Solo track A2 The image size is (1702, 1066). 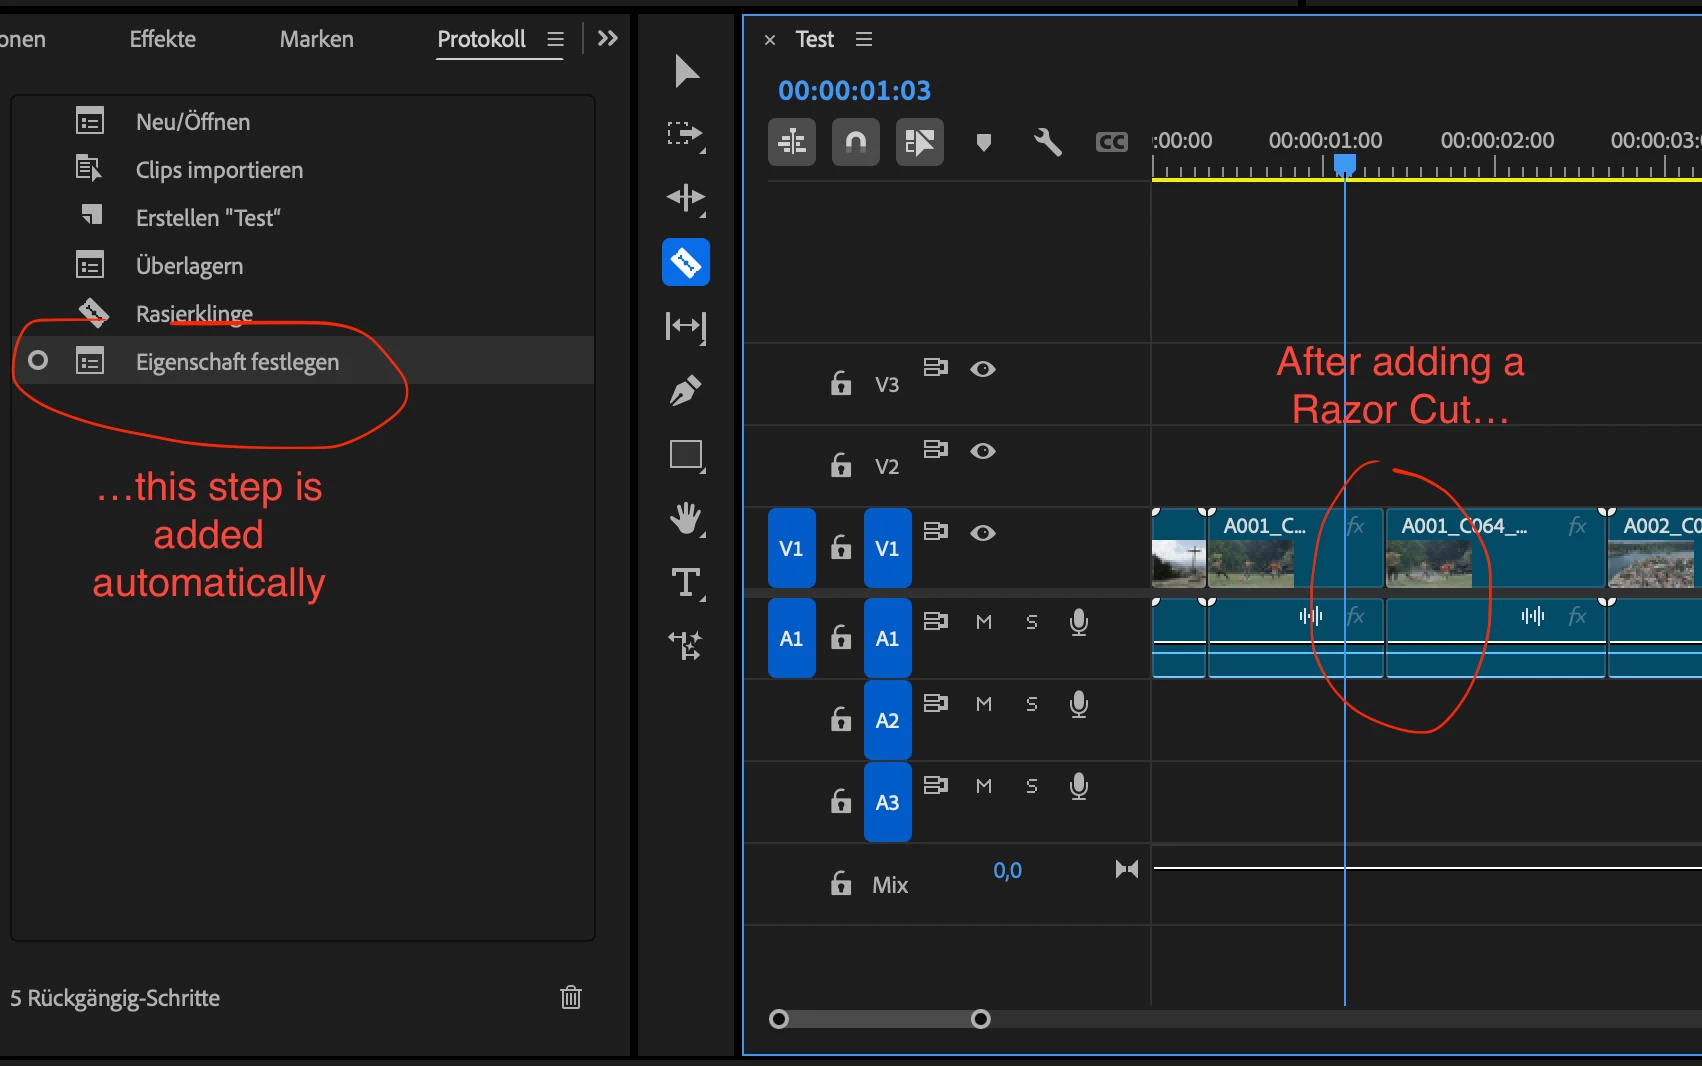click(1032, 704)
